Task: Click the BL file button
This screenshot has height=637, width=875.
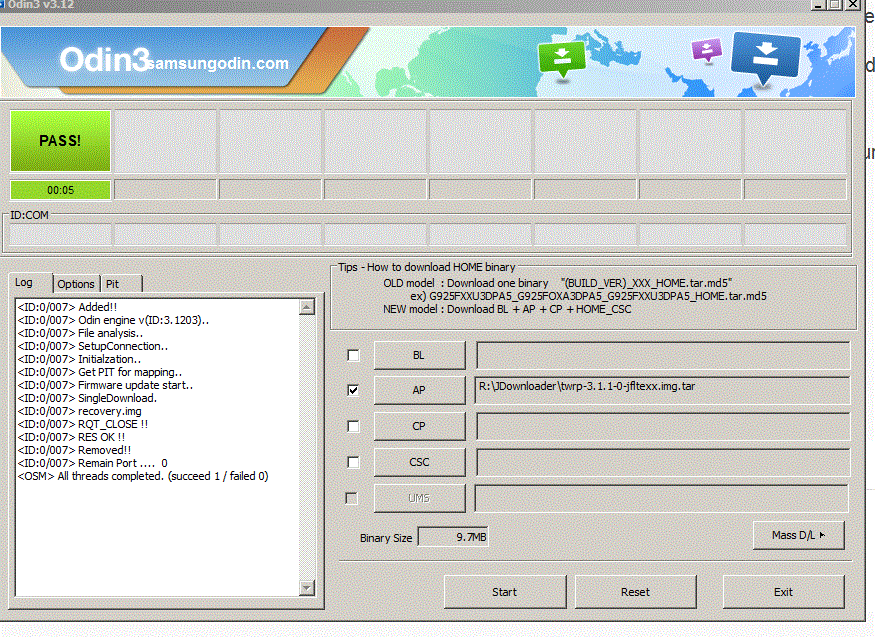Action: tap(419, 355)
